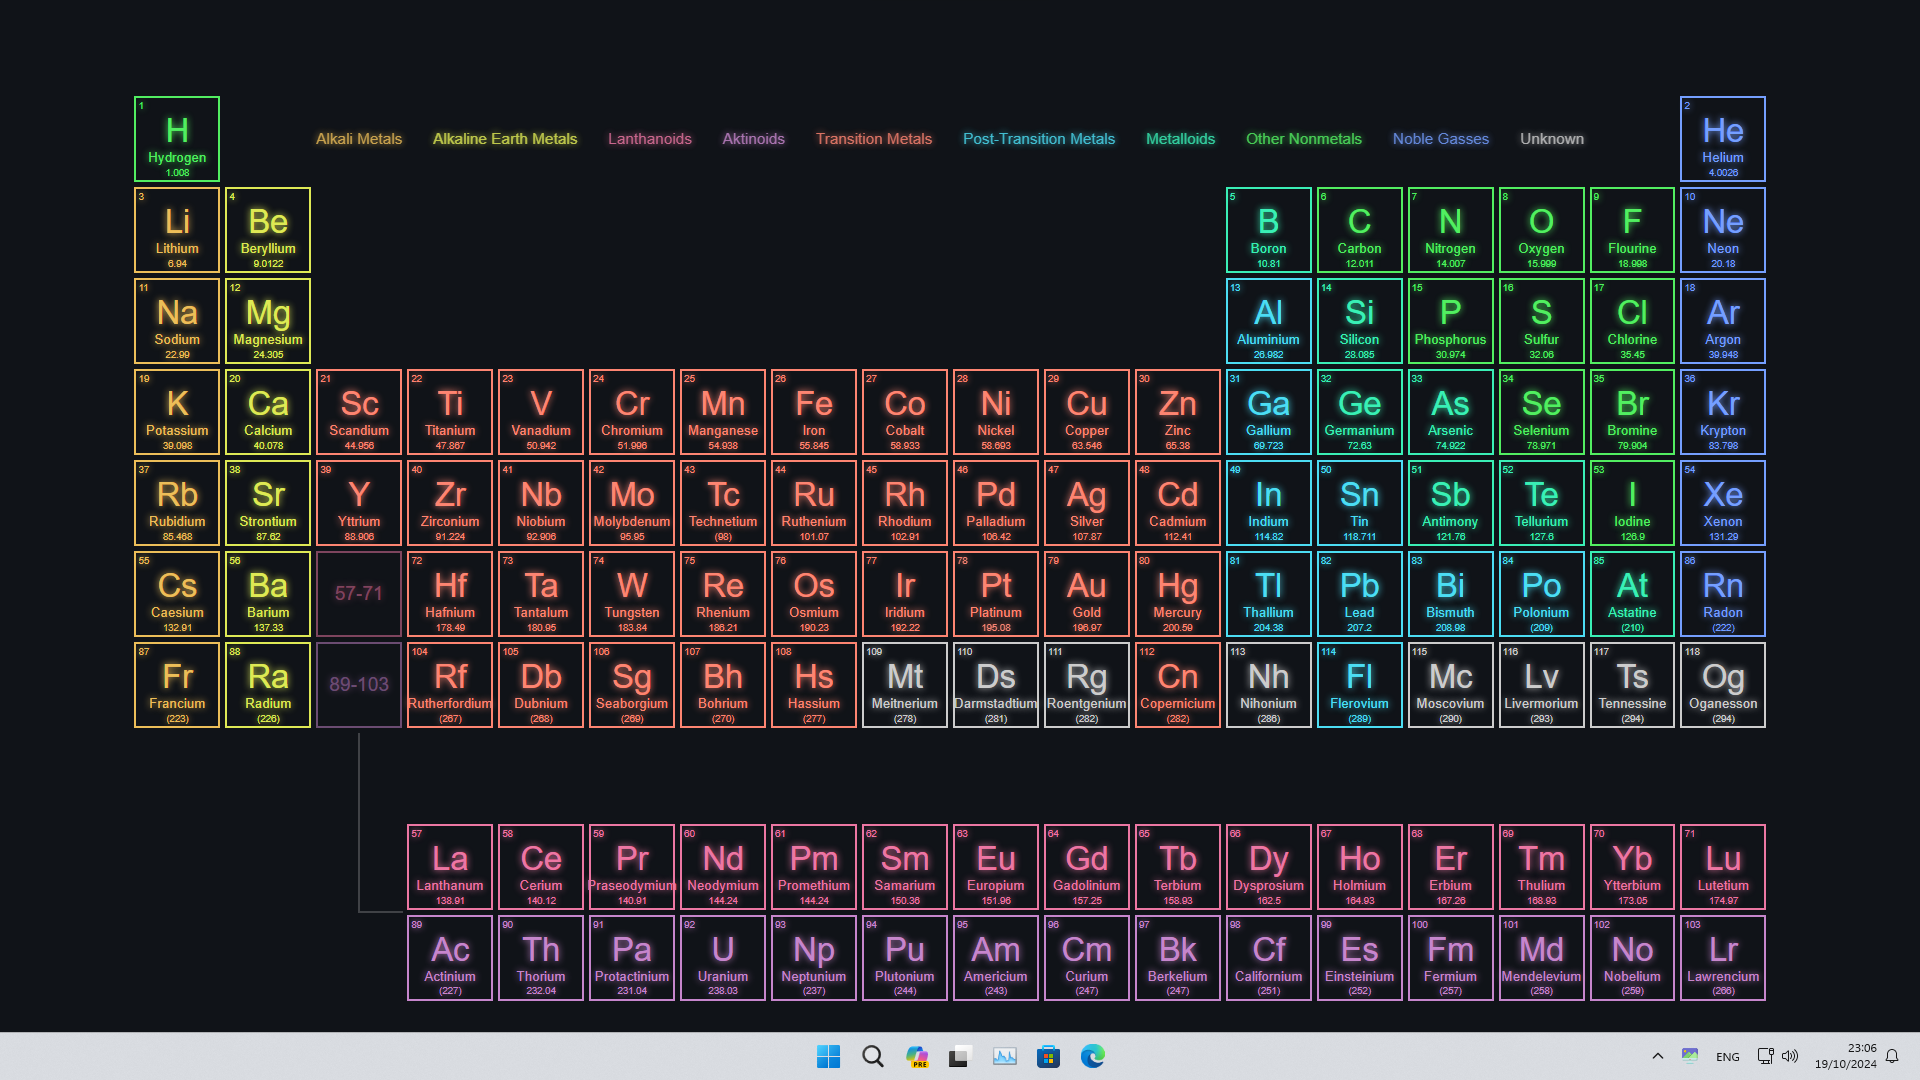Pick the Einsteinium tile
Image resolution: width=1920 pixels, height=1080 pixels.
point(1359,958)
